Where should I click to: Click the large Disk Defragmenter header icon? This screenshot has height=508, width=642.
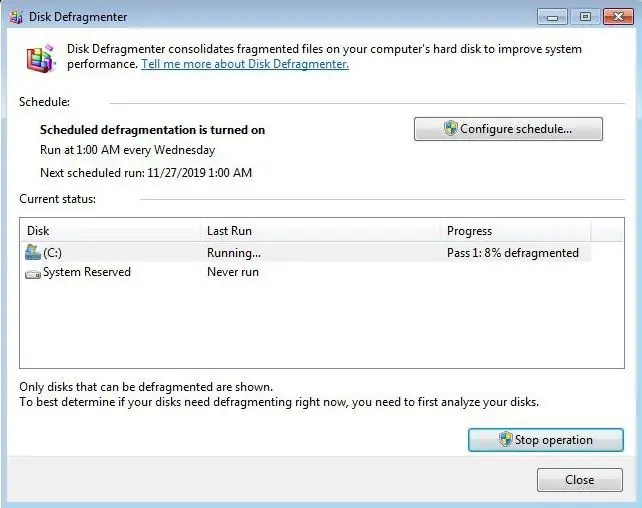41,59
